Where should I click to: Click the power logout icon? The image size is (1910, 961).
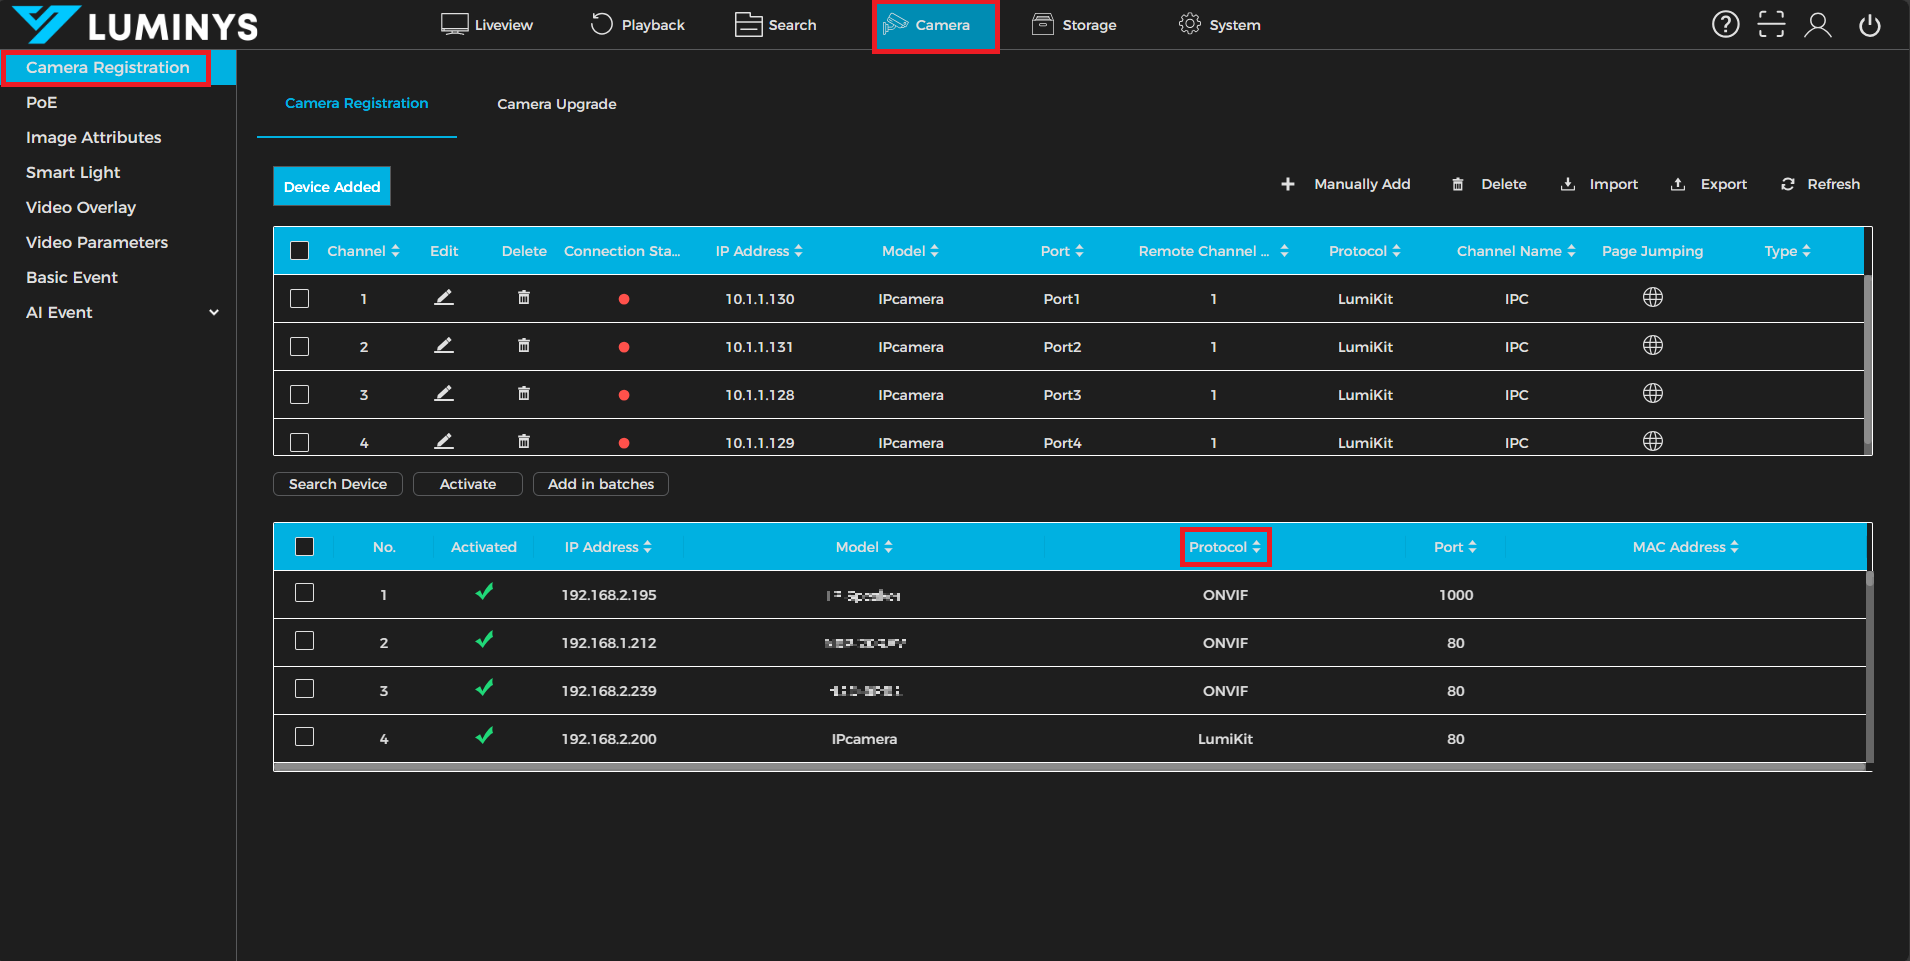point(1869,25)
